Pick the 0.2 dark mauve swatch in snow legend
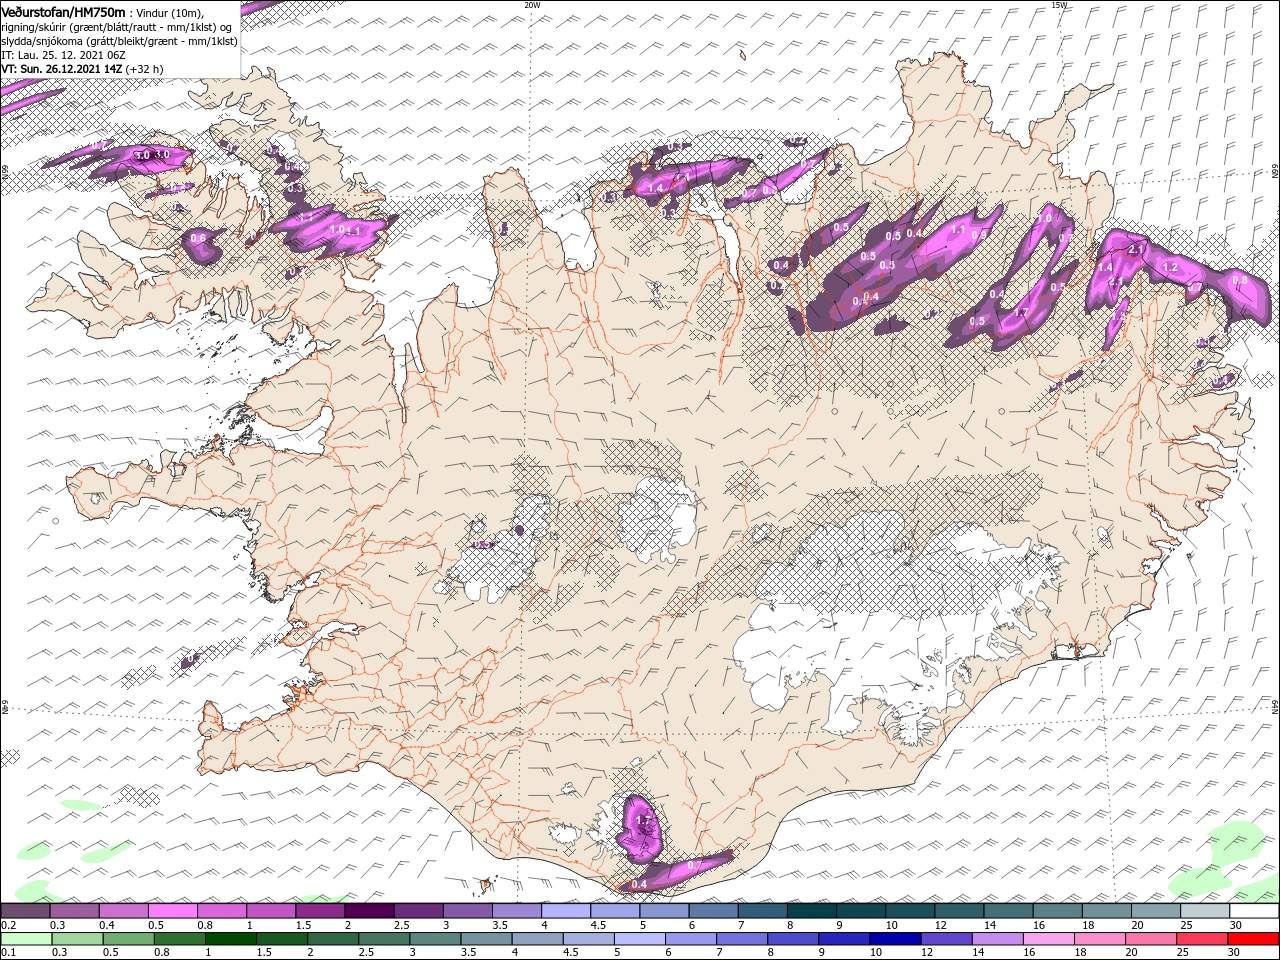This screenshot has height=960, width=1280. coord(25,910)
